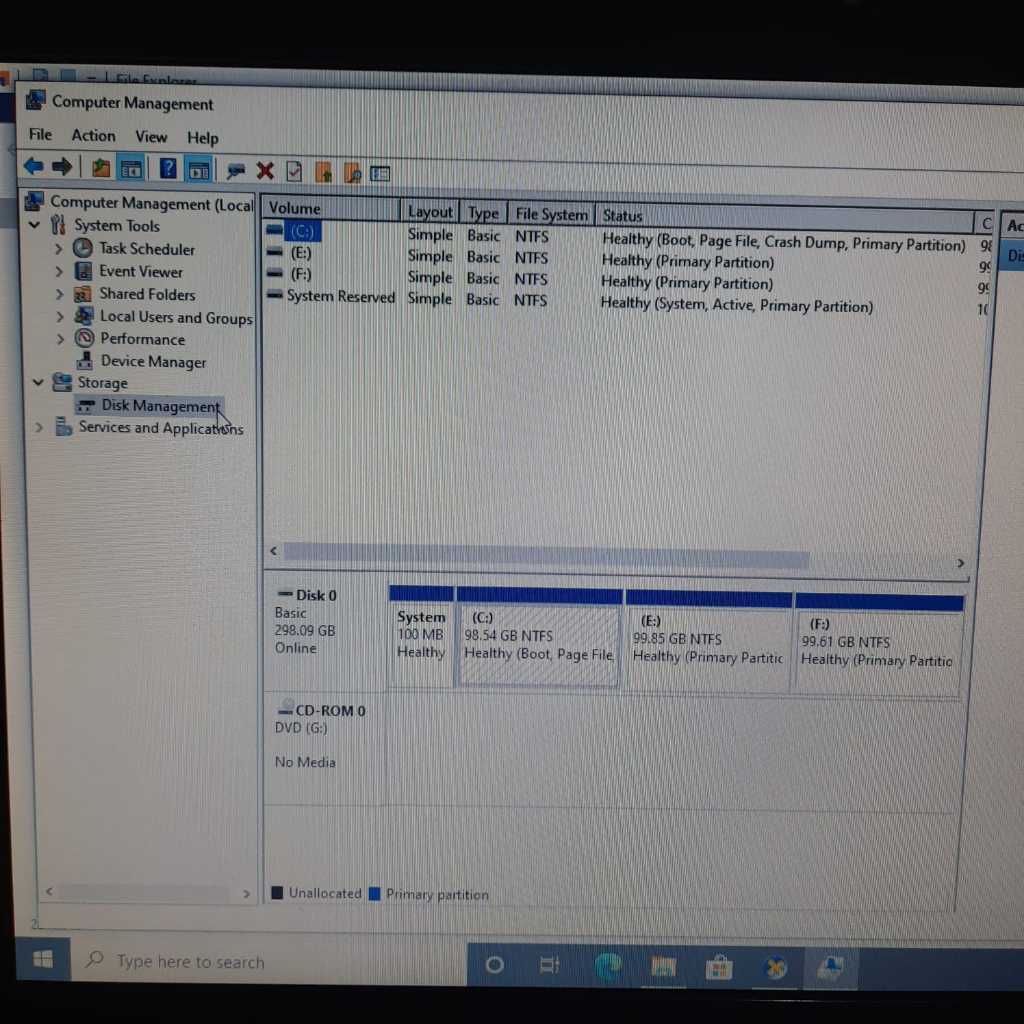Expand the Event Viewer node

tap(59, 271)
